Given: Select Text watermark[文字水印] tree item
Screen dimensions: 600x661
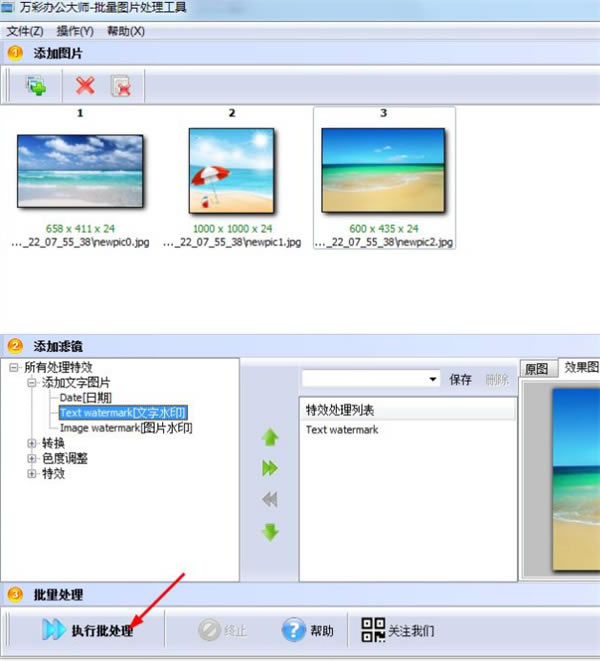Looking at the screenshot, I should pos(123,413).
